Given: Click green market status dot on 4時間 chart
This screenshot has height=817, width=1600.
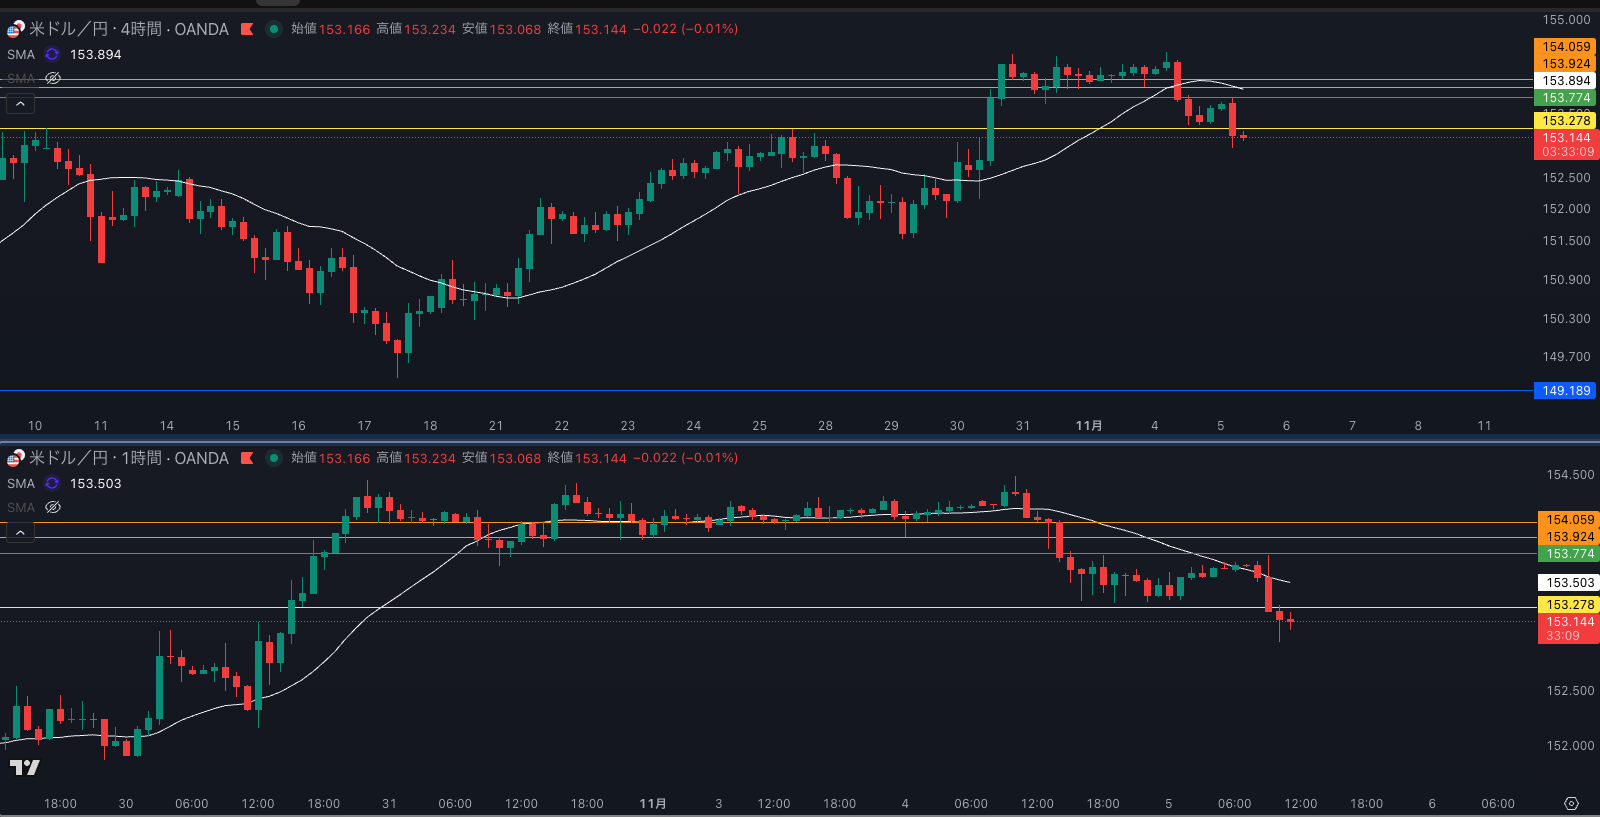Looking at the screenshot, I should pyautogui.click(x=273, y=29).
